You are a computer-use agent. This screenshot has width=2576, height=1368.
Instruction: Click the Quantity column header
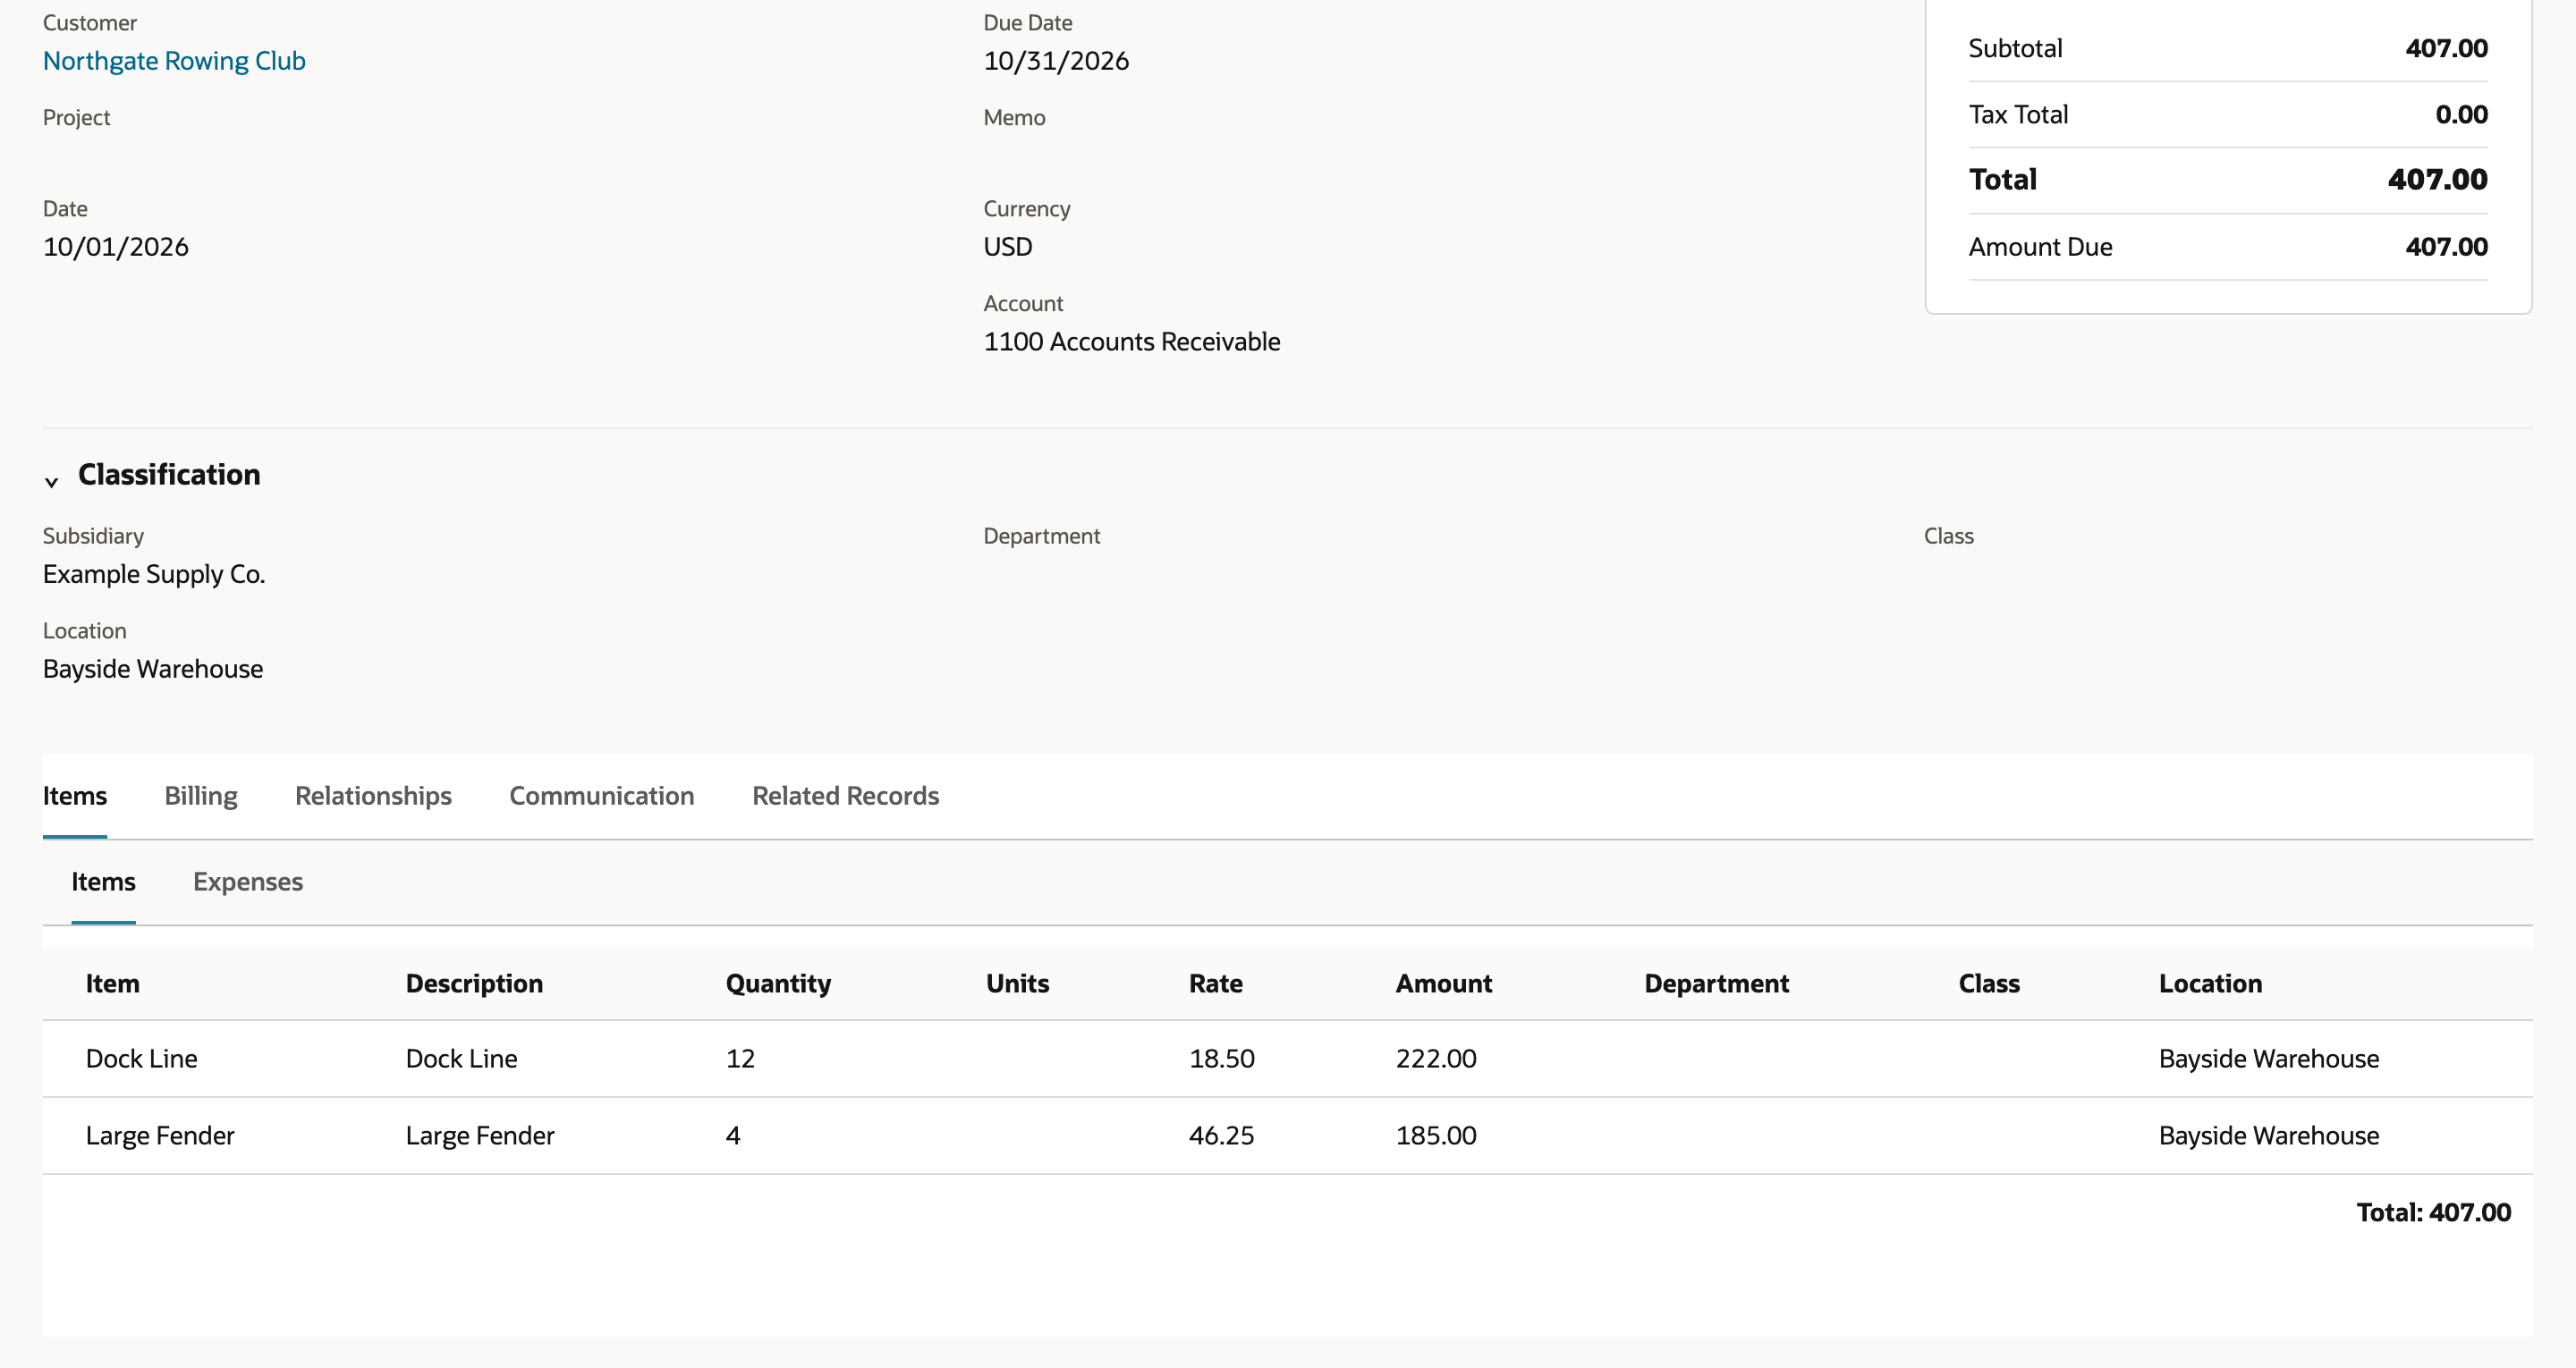[778, 984]
